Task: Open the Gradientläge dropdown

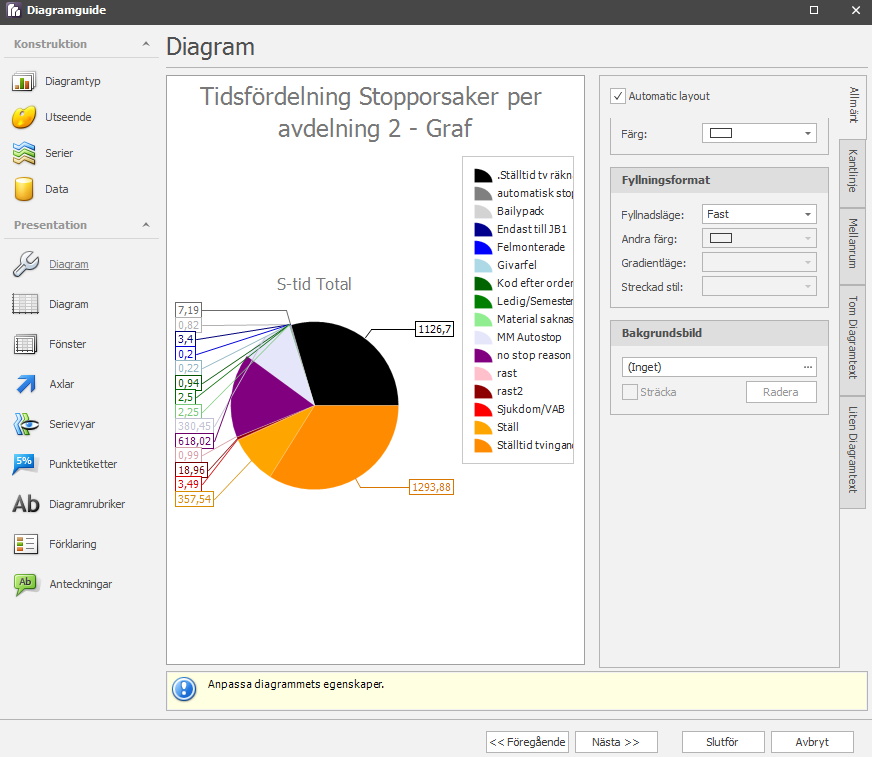Action: (759, 263)
